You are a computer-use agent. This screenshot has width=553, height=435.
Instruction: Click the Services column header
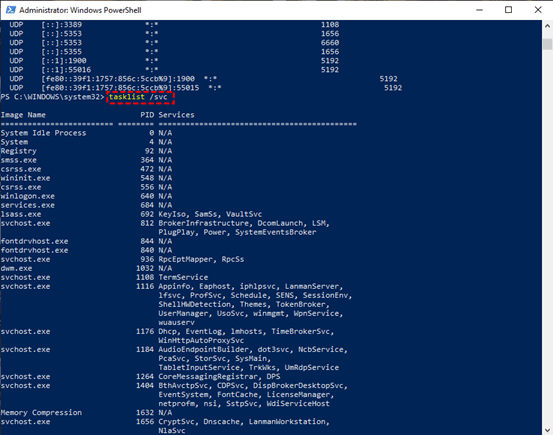176,115
